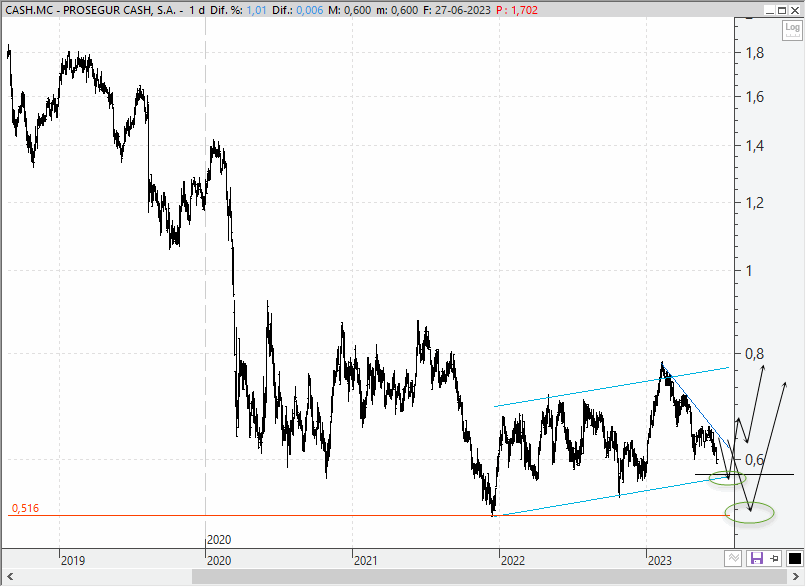This screenshot has width=806, height=587.
Task: Click the 1,8 price axis label
Action: [755, 53]
